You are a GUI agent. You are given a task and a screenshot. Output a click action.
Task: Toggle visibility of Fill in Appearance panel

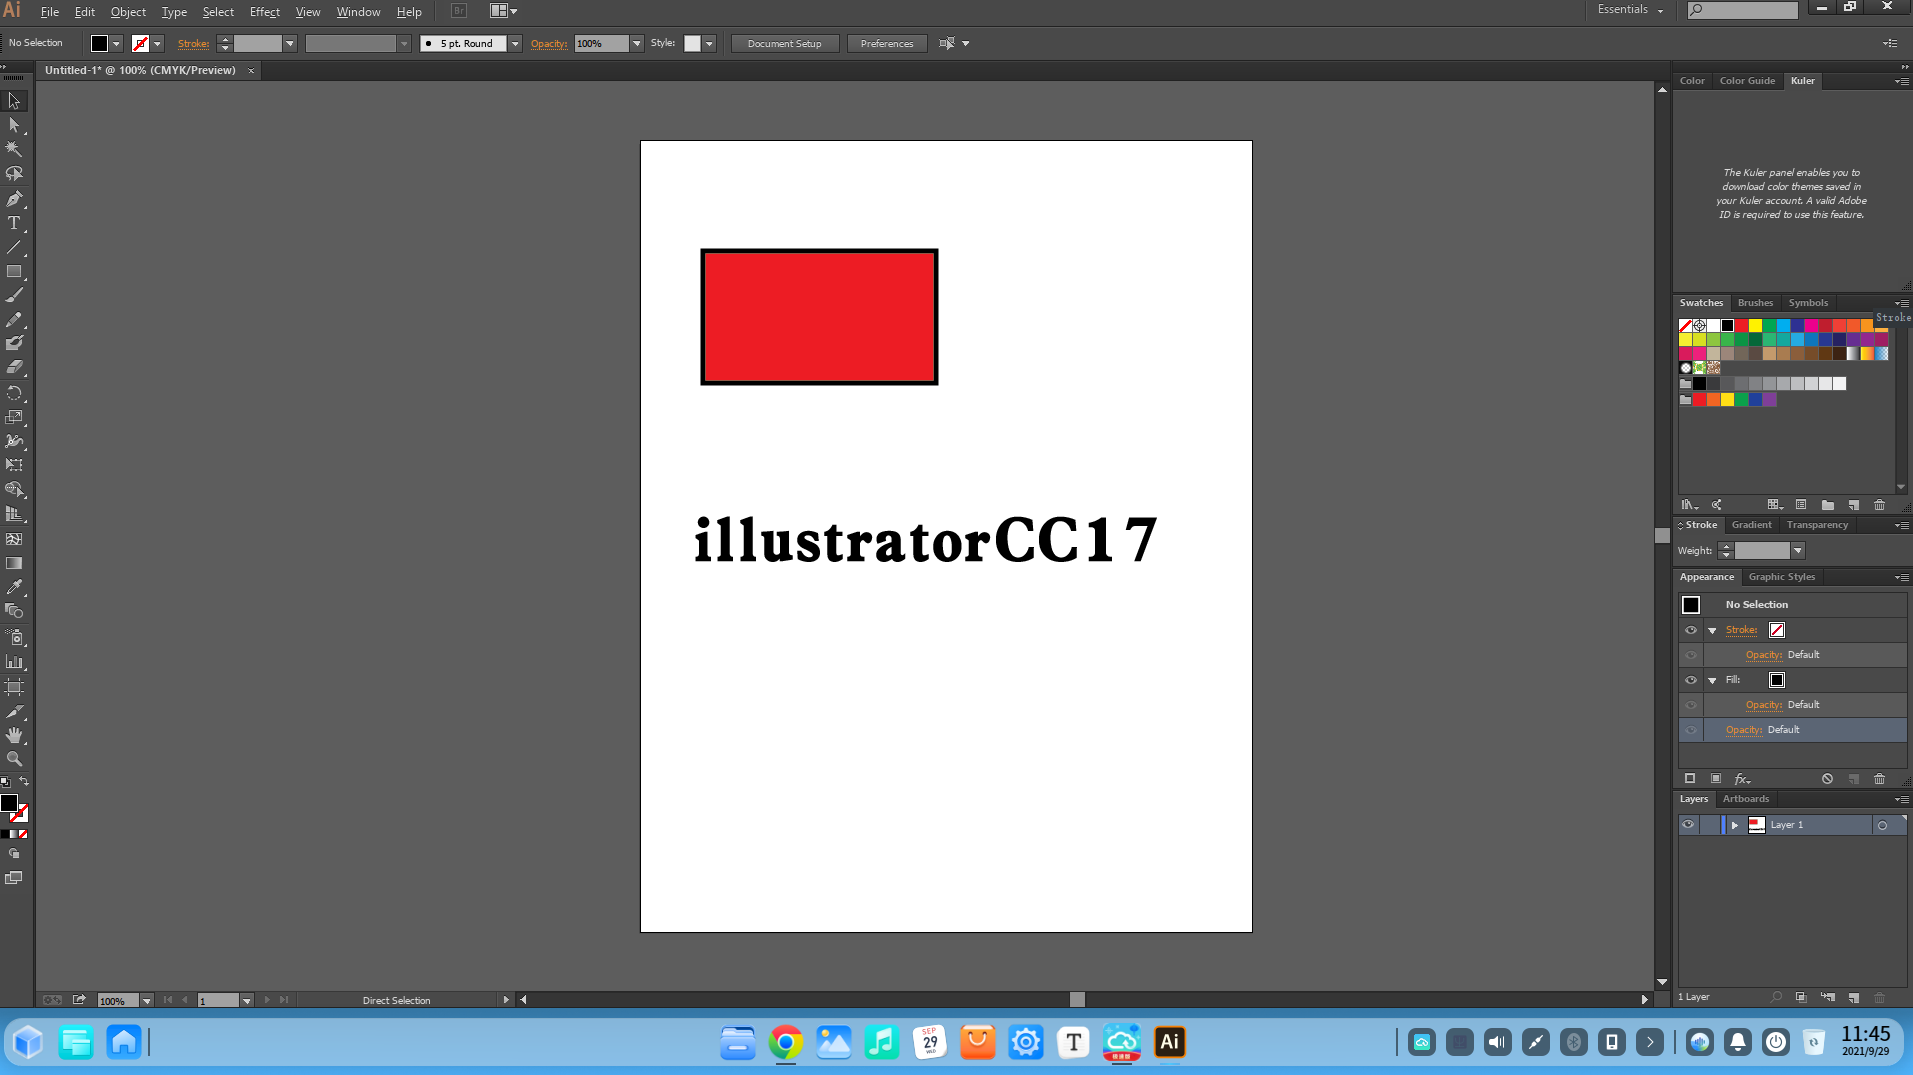tap(1691, 680)
